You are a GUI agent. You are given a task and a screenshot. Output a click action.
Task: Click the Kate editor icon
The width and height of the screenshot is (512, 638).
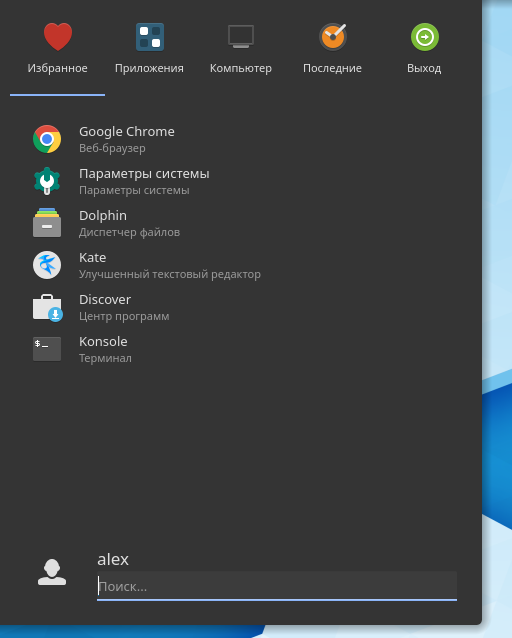coord(47,265)
